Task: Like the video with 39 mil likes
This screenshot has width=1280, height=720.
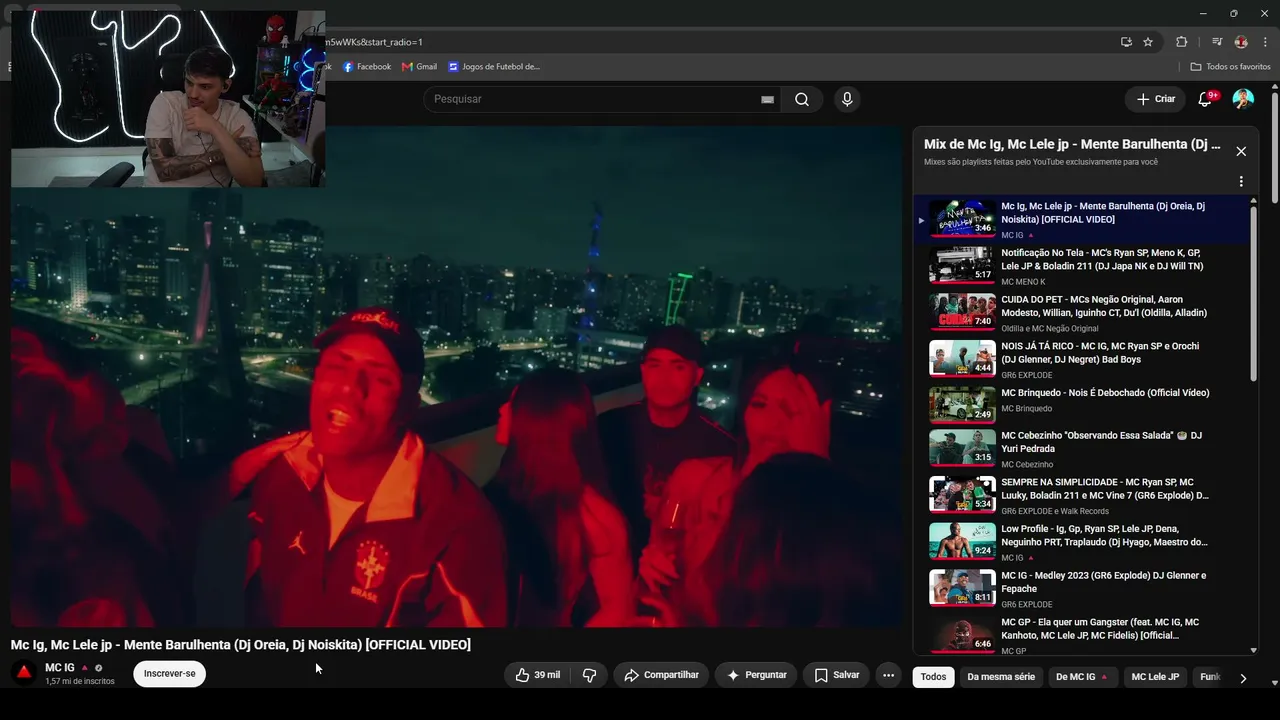Action: [x=537, y=675]
